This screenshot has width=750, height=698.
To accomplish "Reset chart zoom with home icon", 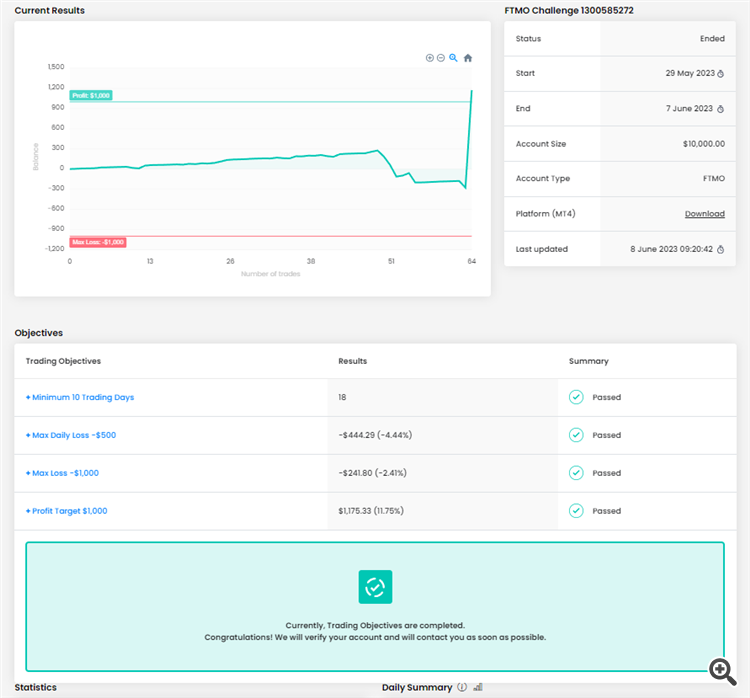I will tap(468, 58).
